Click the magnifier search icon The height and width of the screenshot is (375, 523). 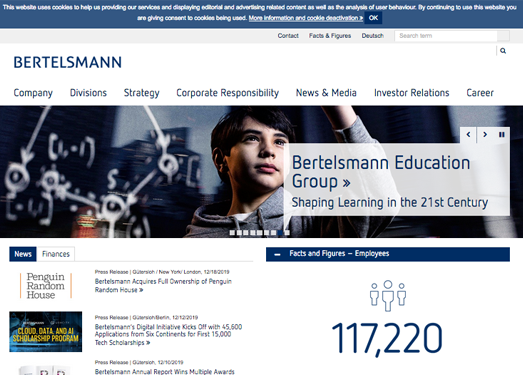[x=503, y=51]
